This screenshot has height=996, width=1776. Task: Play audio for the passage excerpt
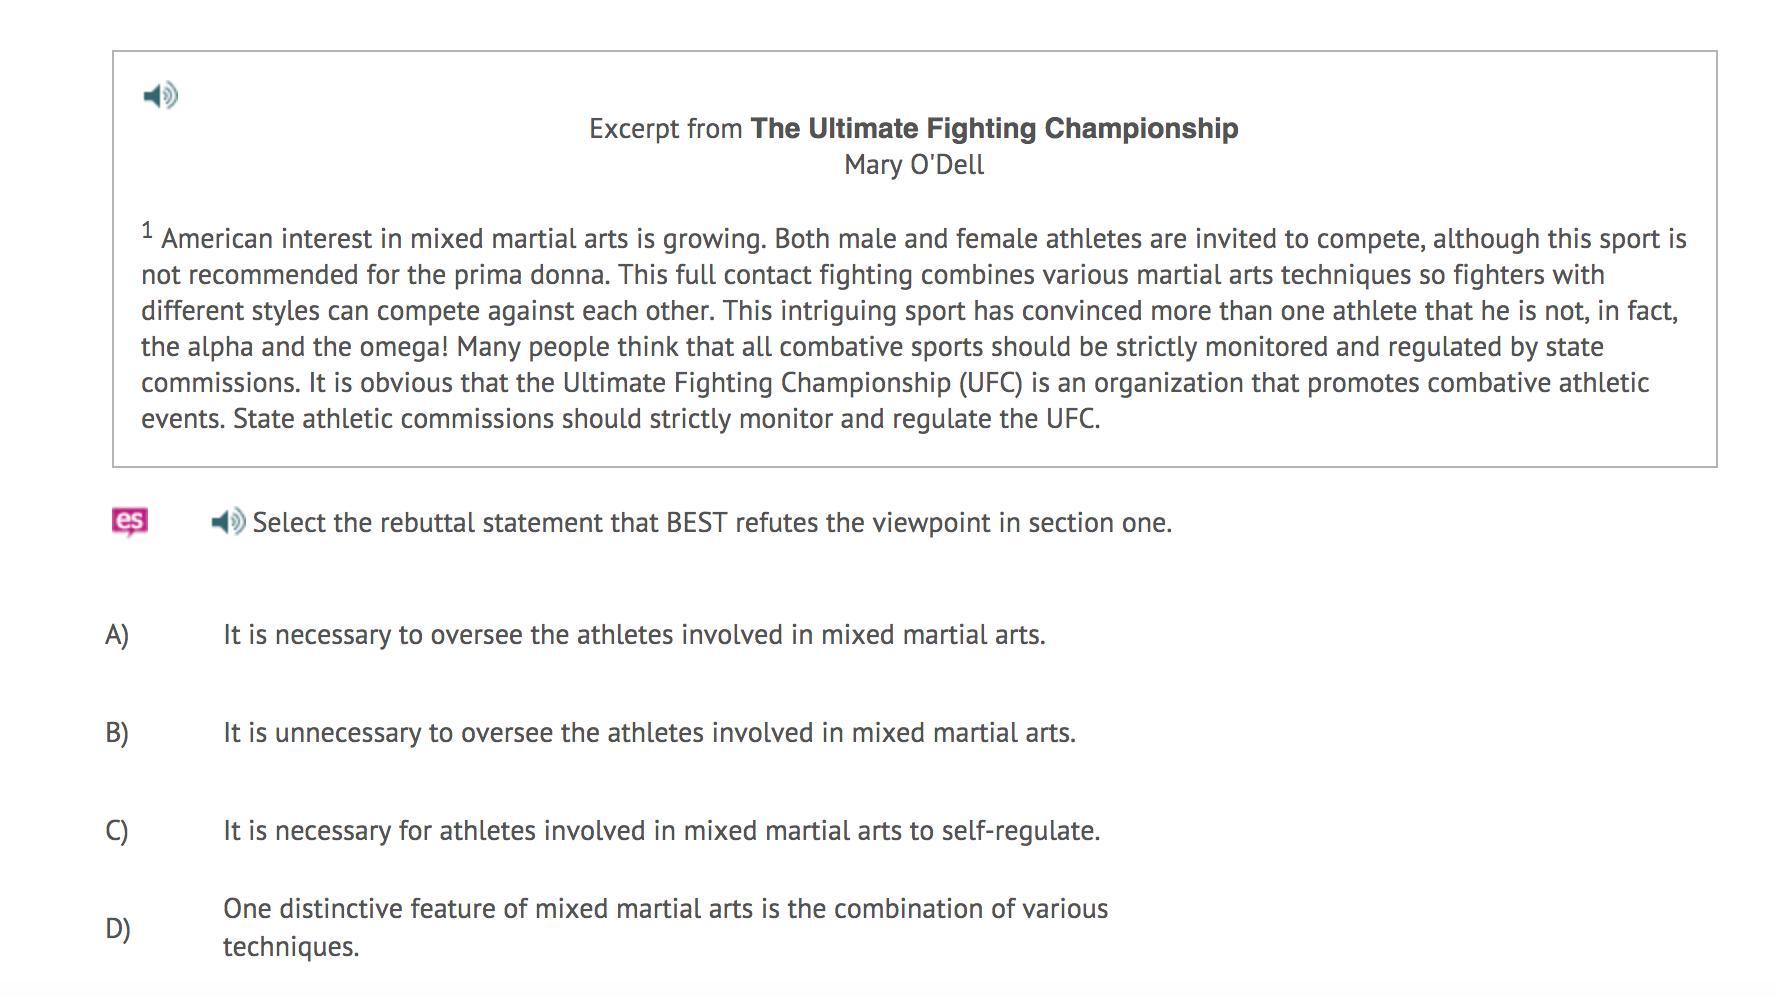pos(160,96)
